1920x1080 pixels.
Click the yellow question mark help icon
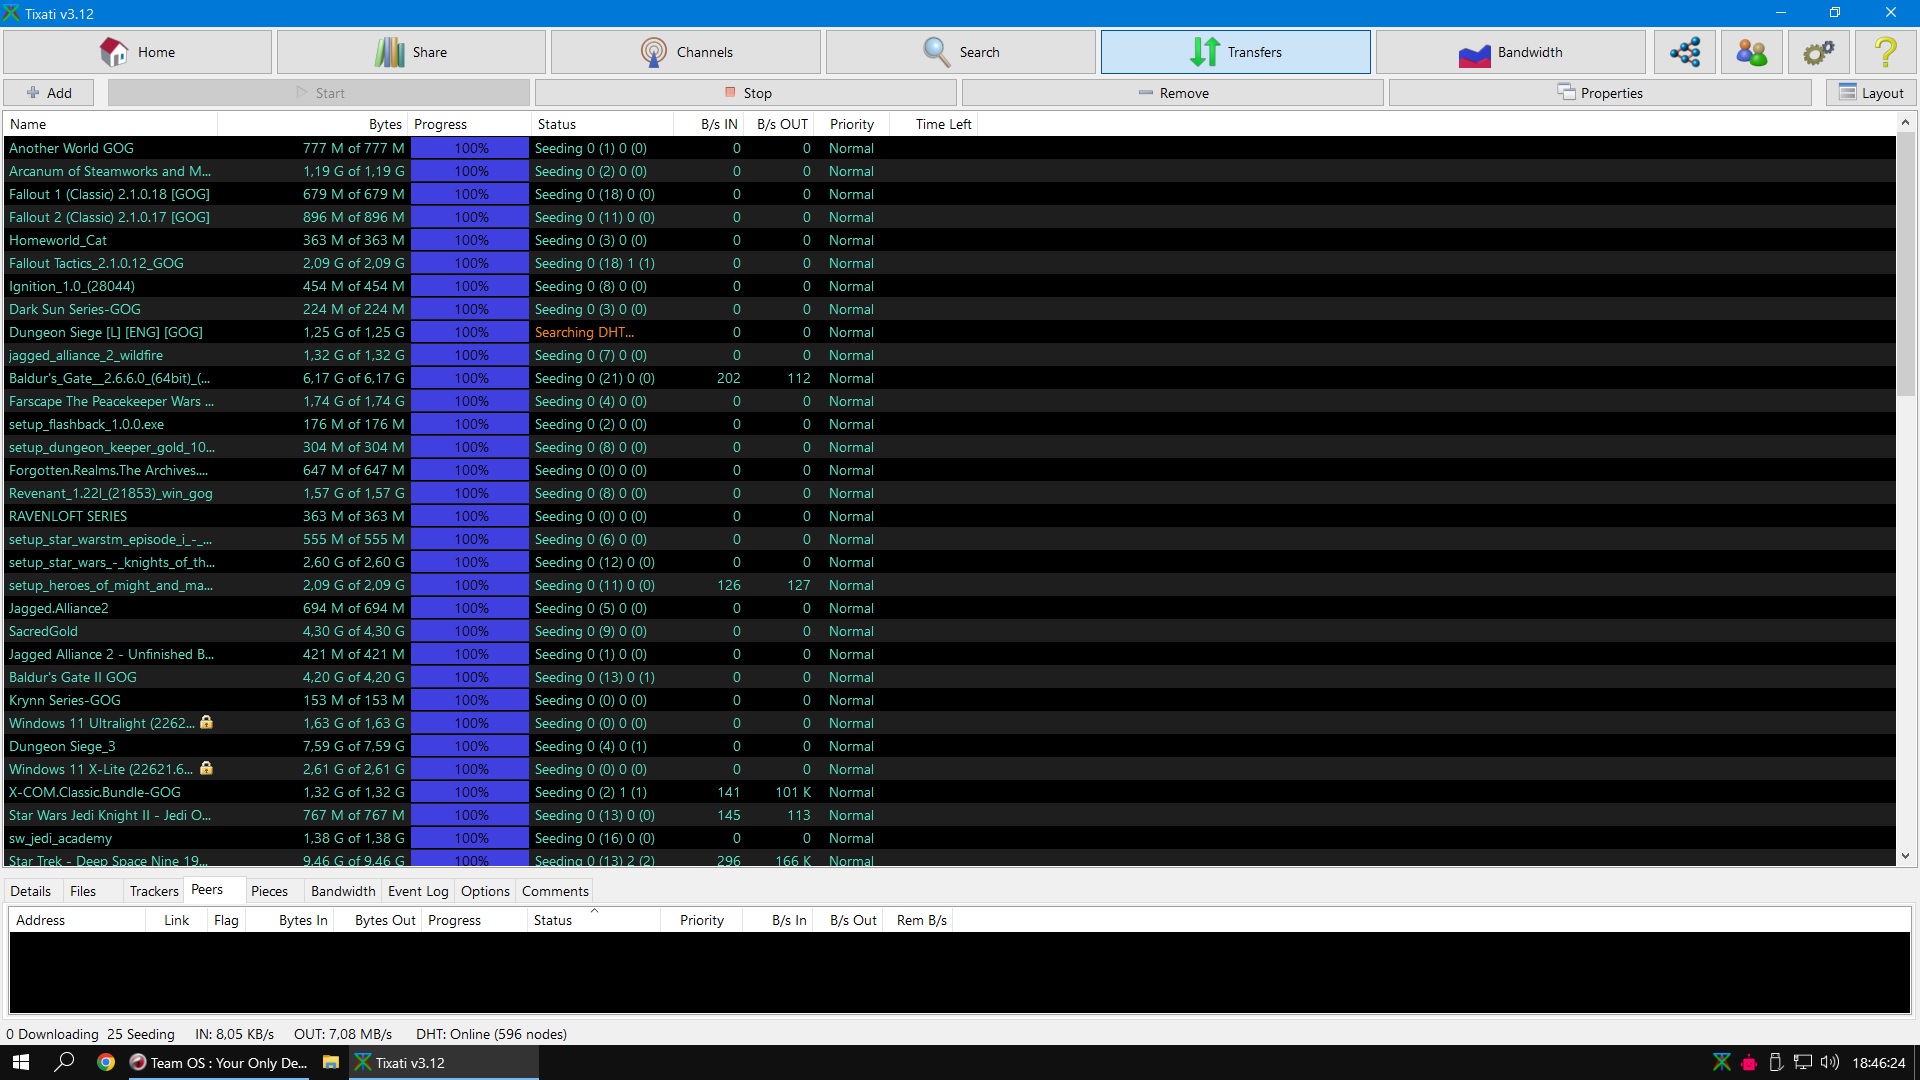pos(1885,52)
